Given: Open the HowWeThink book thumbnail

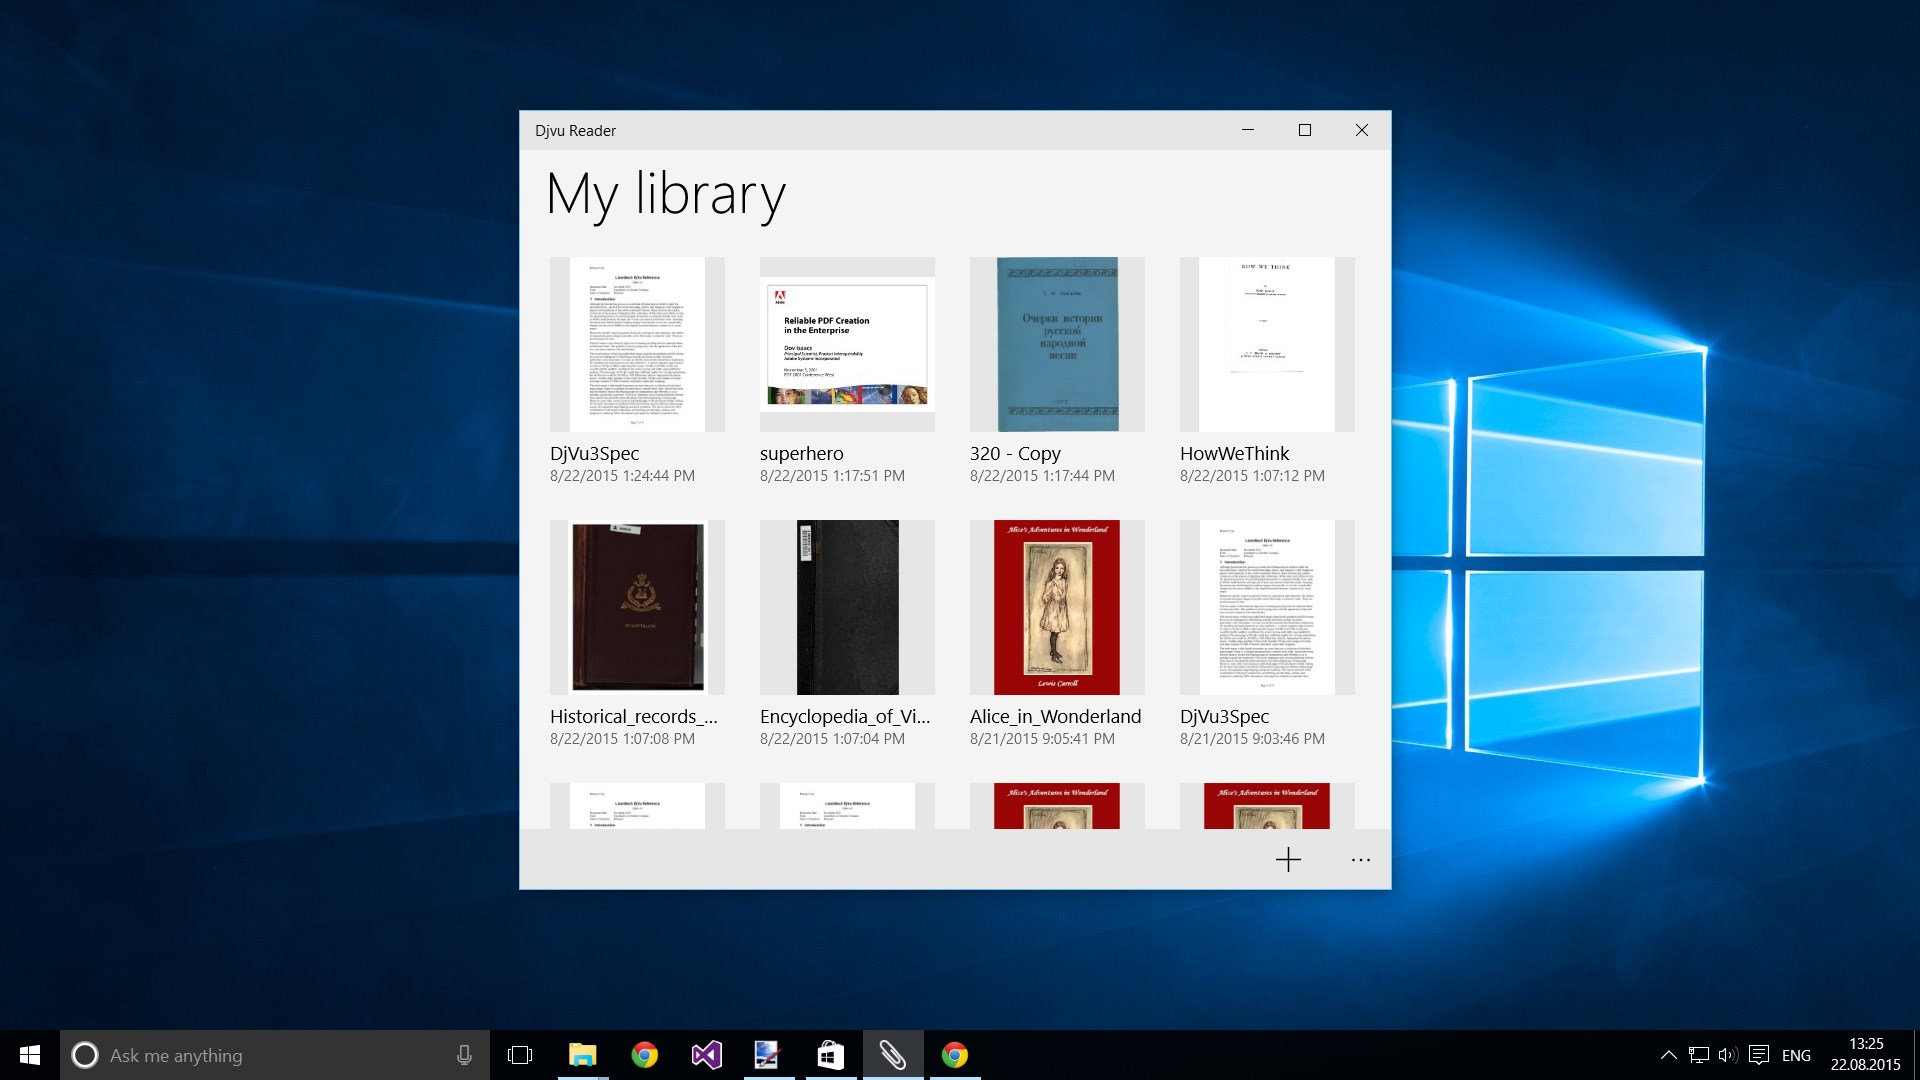Looking at the screenshot, I should tap(1266, 345).
